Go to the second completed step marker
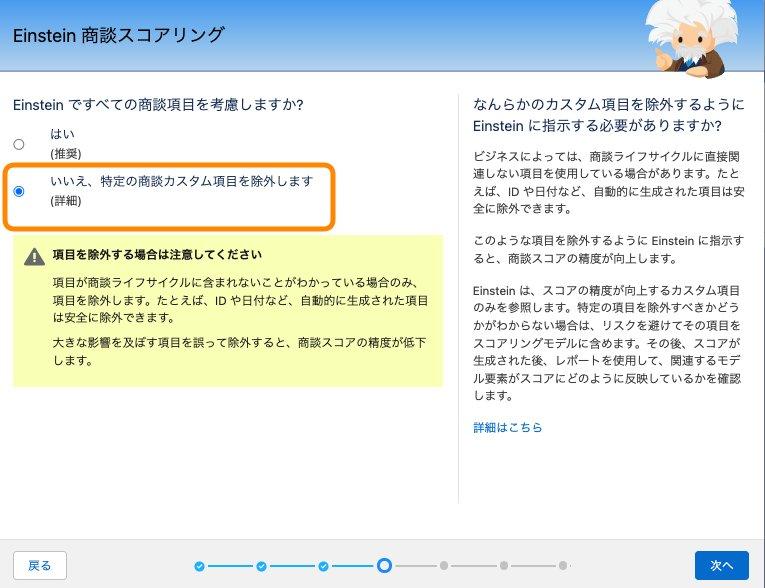 click(x=262, y=566)
